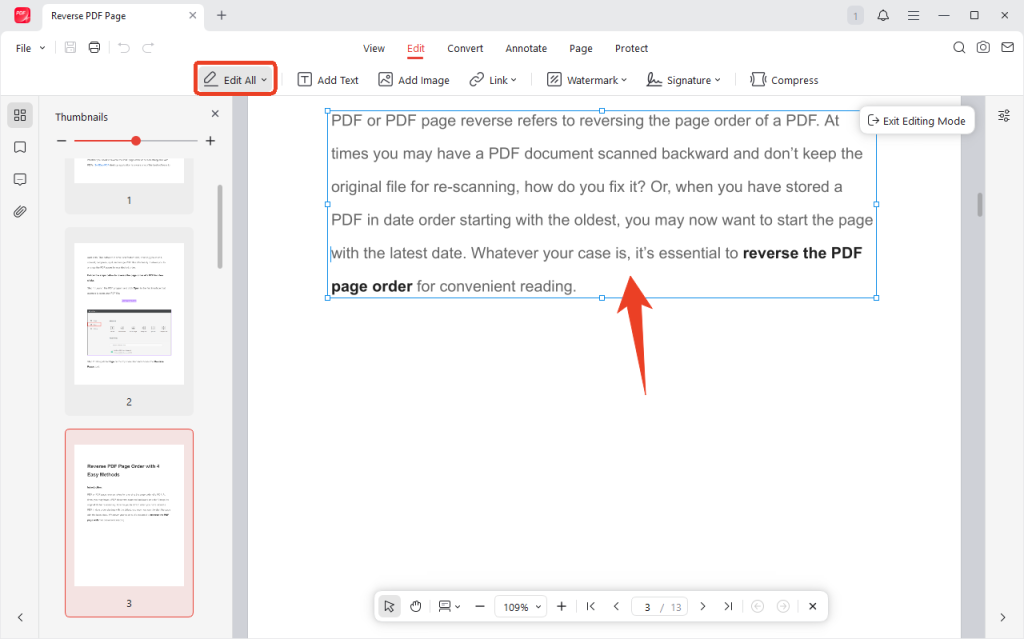Zoom in with plus in bottom bar
The width and height of the screenshot is (1024, 639).
561,606
